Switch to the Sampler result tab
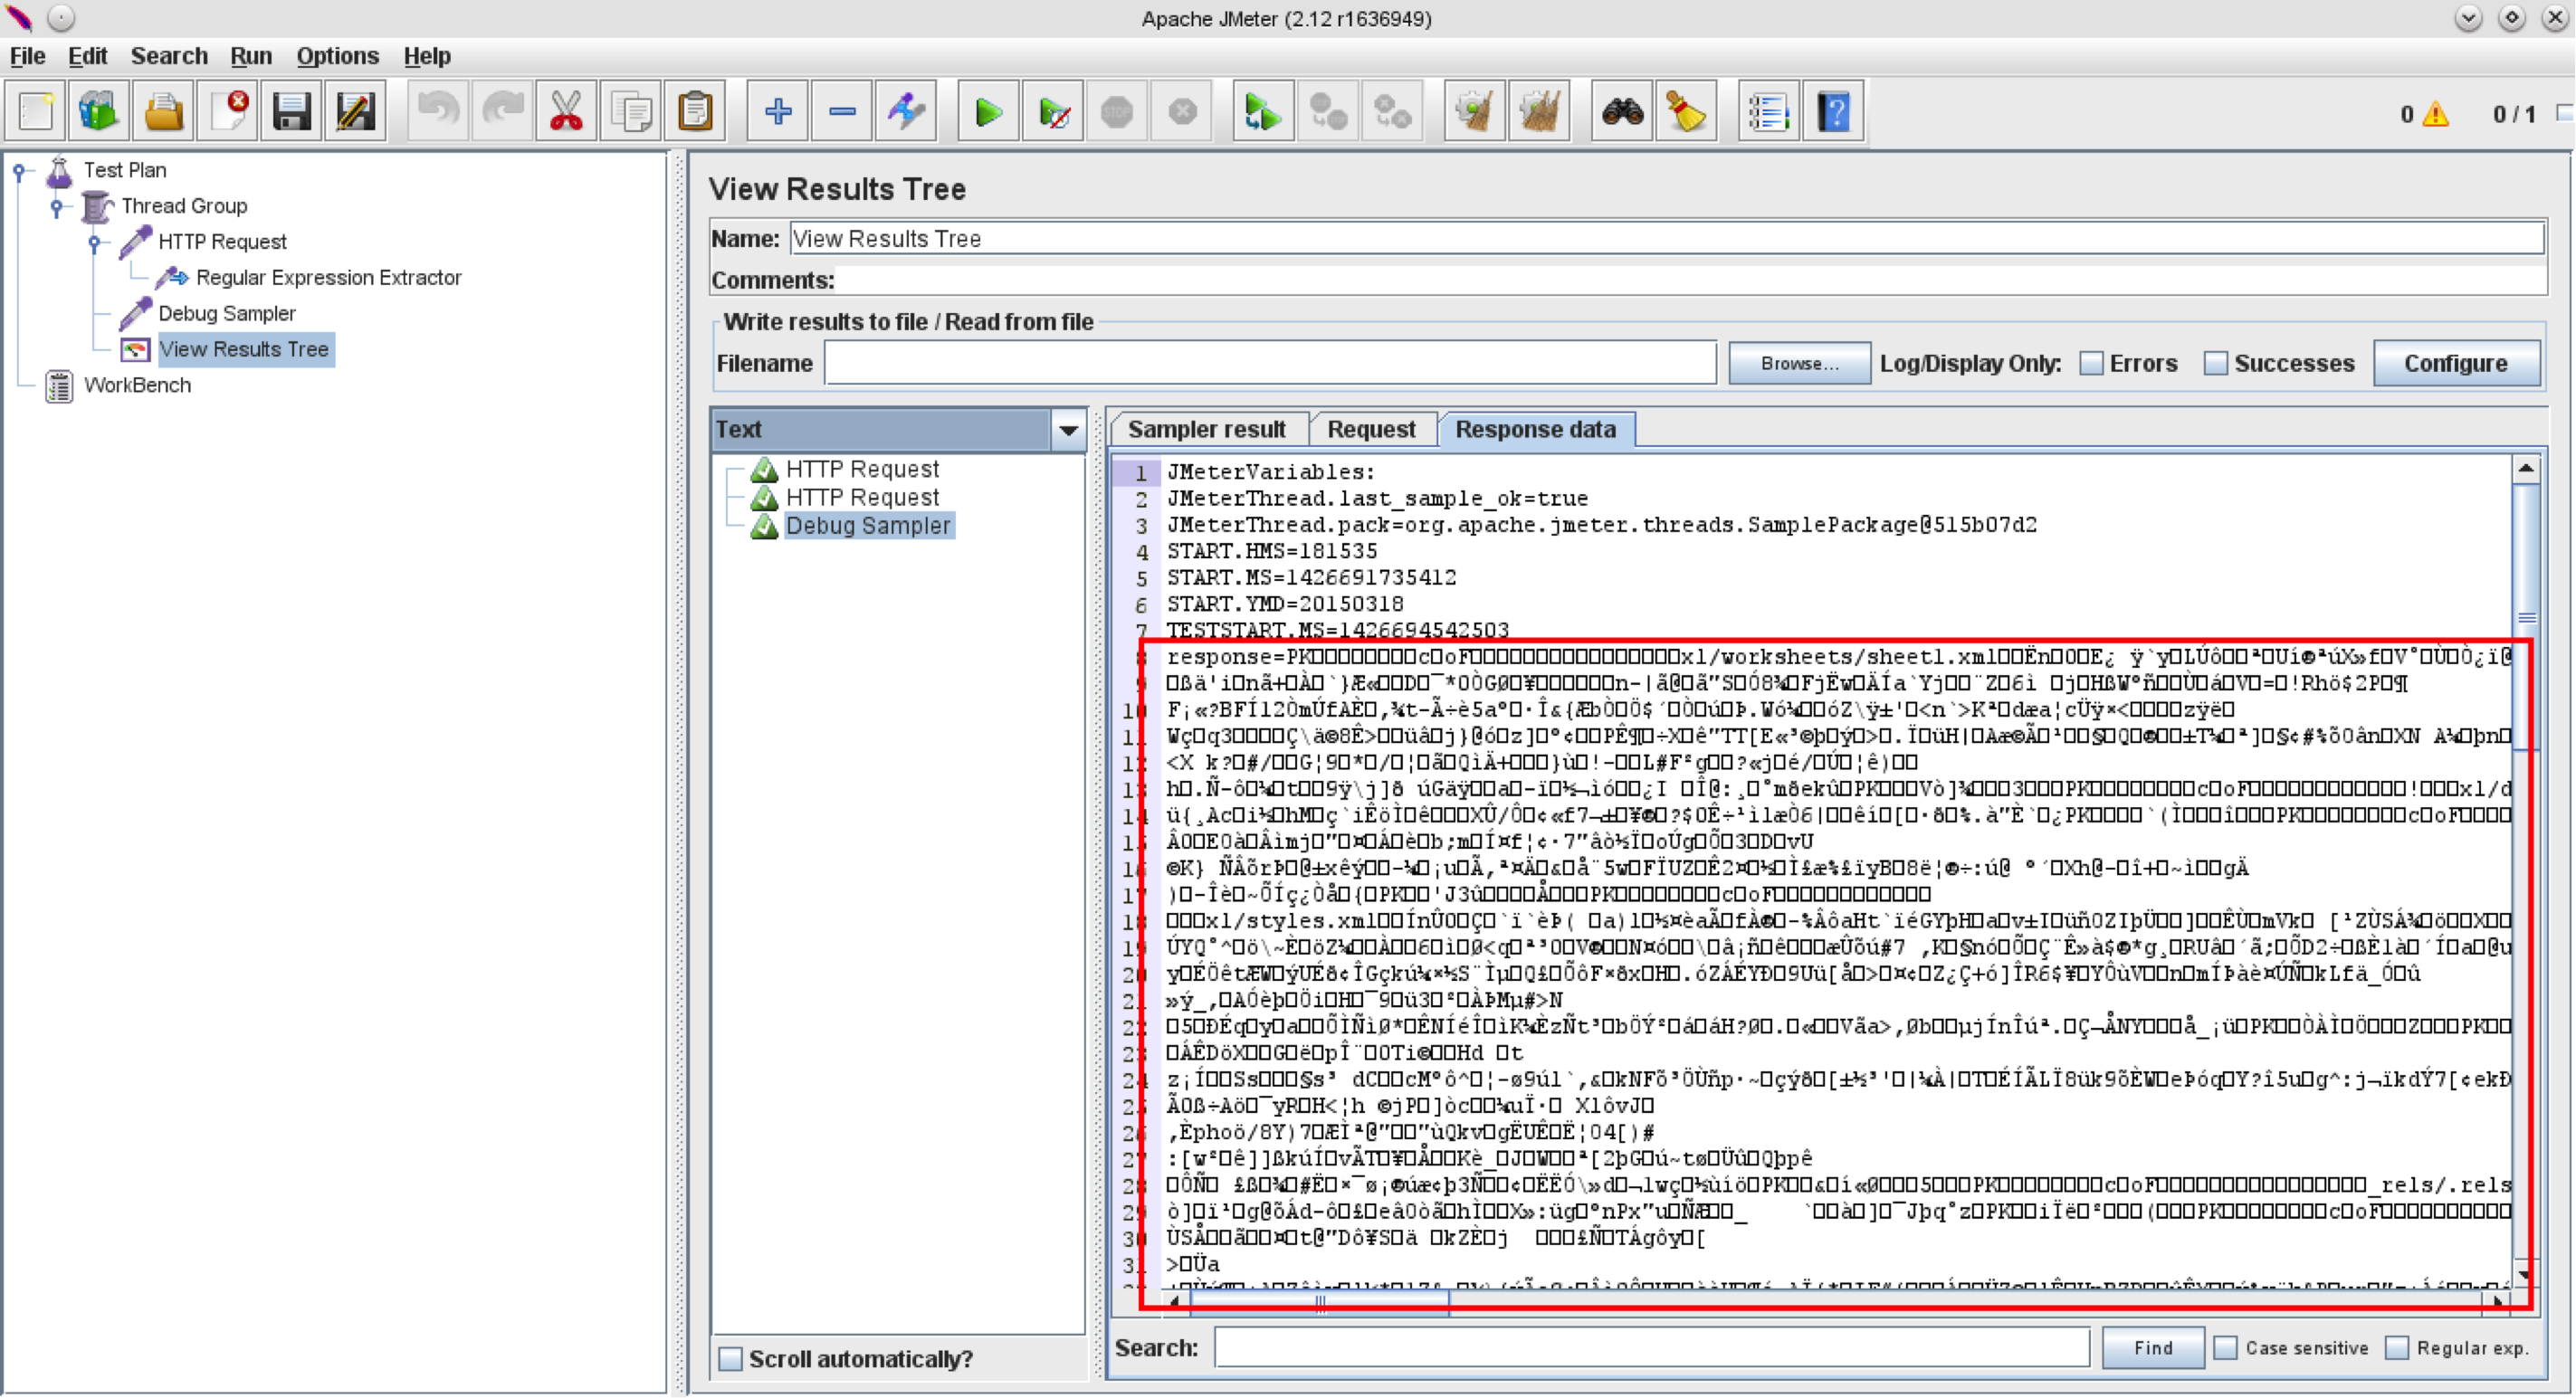This screenshot has height=1398, width=2576. point(1204,429)
